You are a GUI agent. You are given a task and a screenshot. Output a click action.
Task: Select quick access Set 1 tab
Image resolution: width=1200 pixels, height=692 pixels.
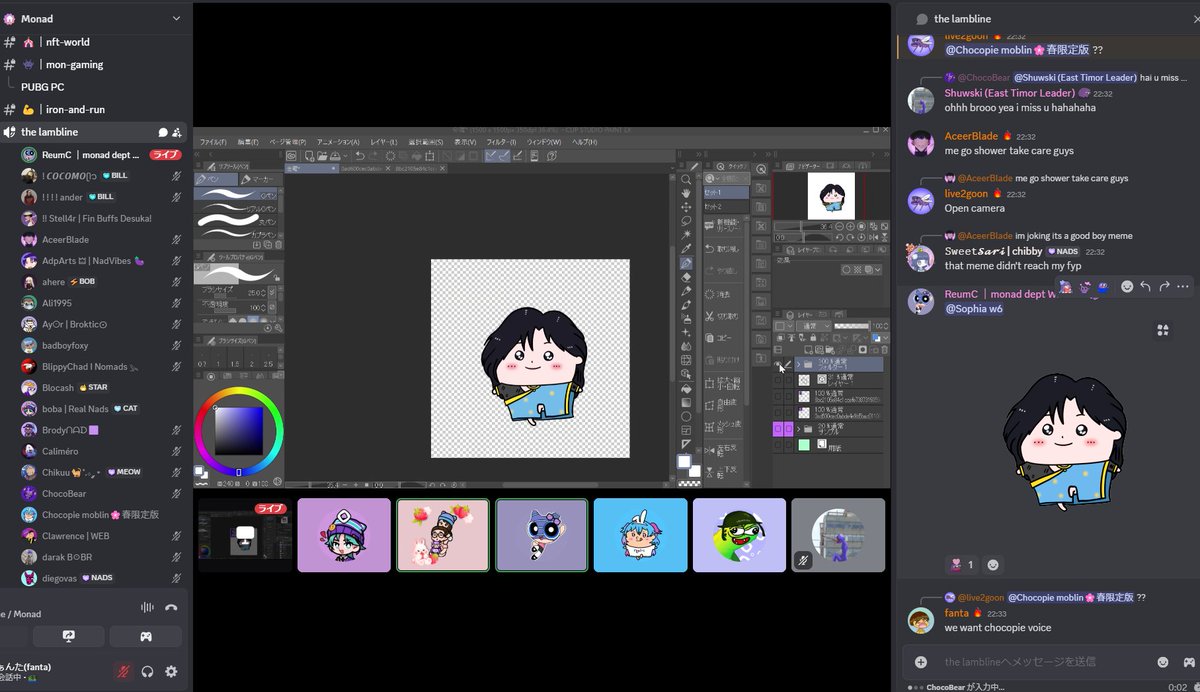tap(726, 192)
